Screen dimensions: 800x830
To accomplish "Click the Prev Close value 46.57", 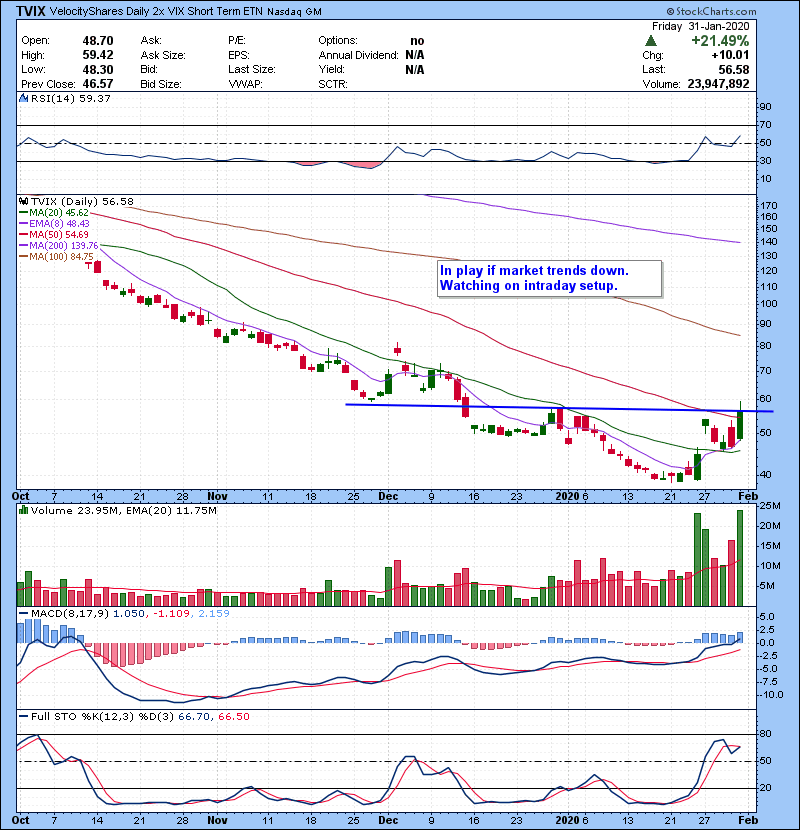I will [x=98, y=84].
